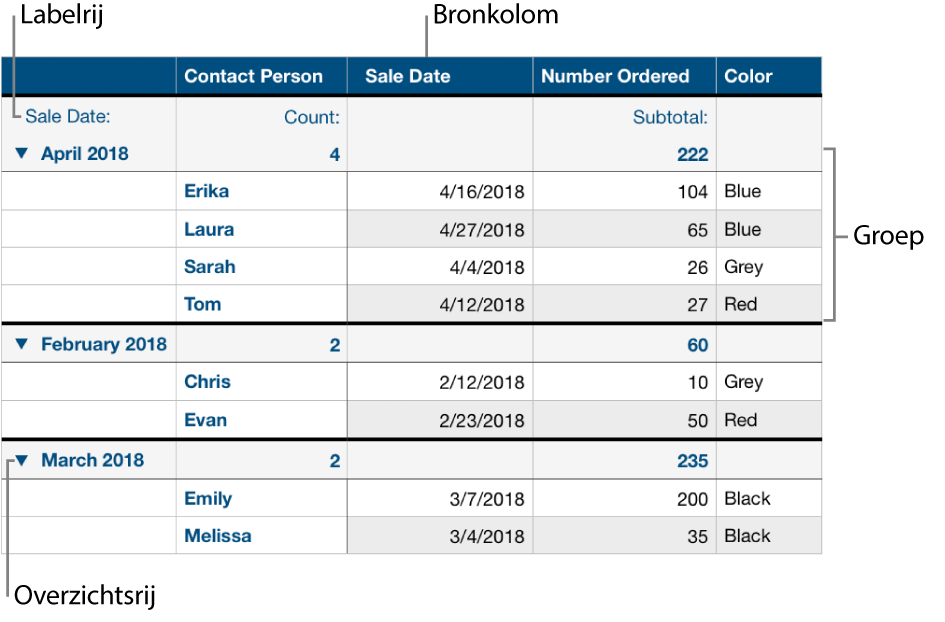945x622 pixels.
Task: Click the Count label in label row
Action: point(312,117)
